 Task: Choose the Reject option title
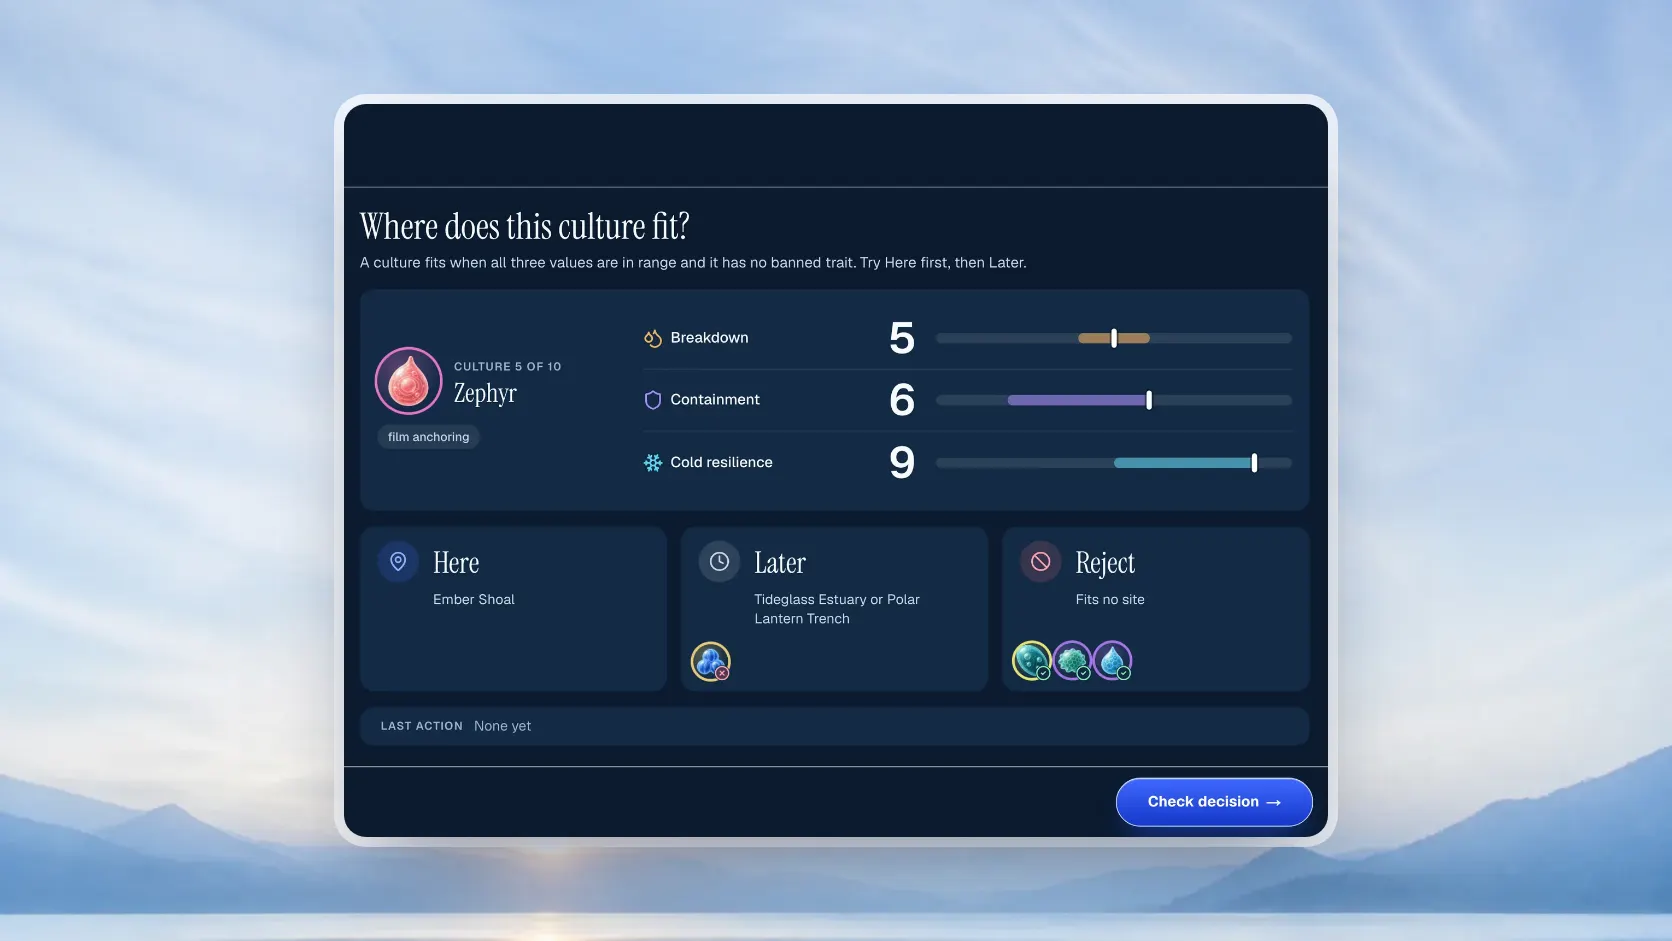click(1105, 563)
